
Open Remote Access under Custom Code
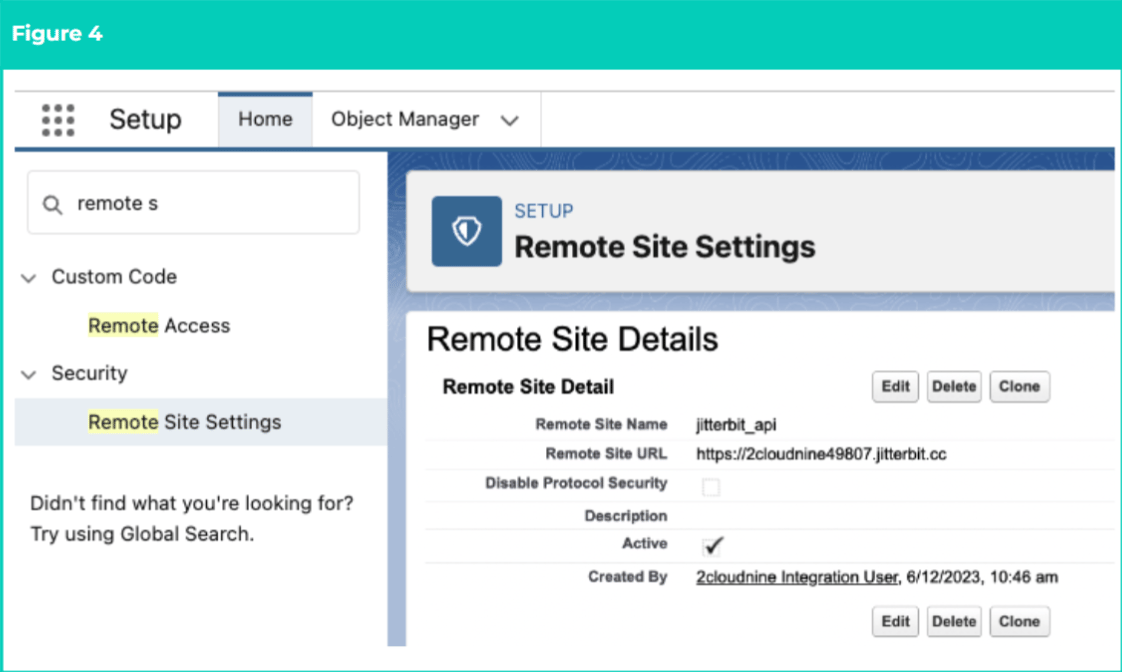159,326
